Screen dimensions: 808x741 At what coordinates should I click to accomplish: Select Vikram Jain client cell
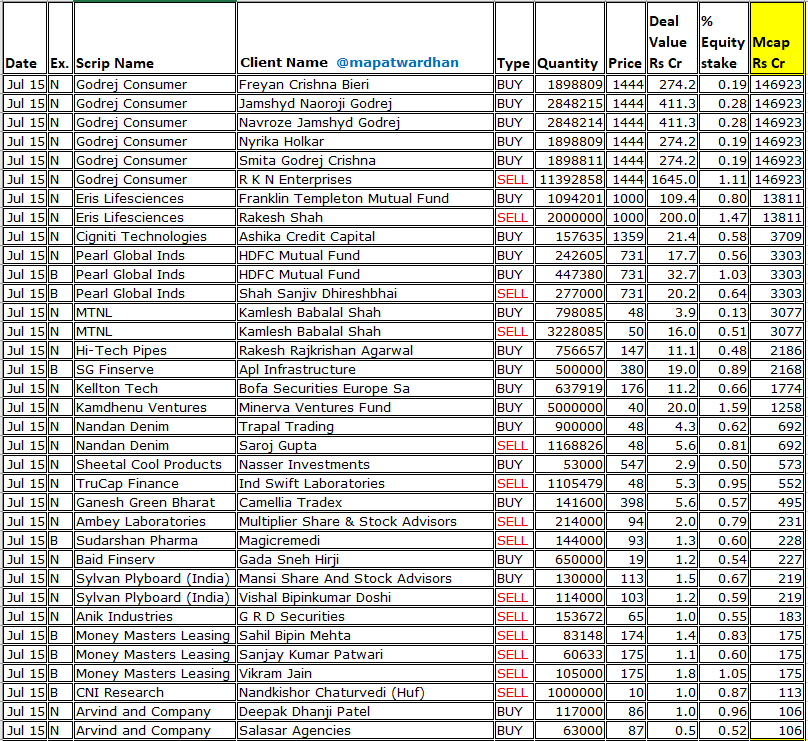(365, 675)
